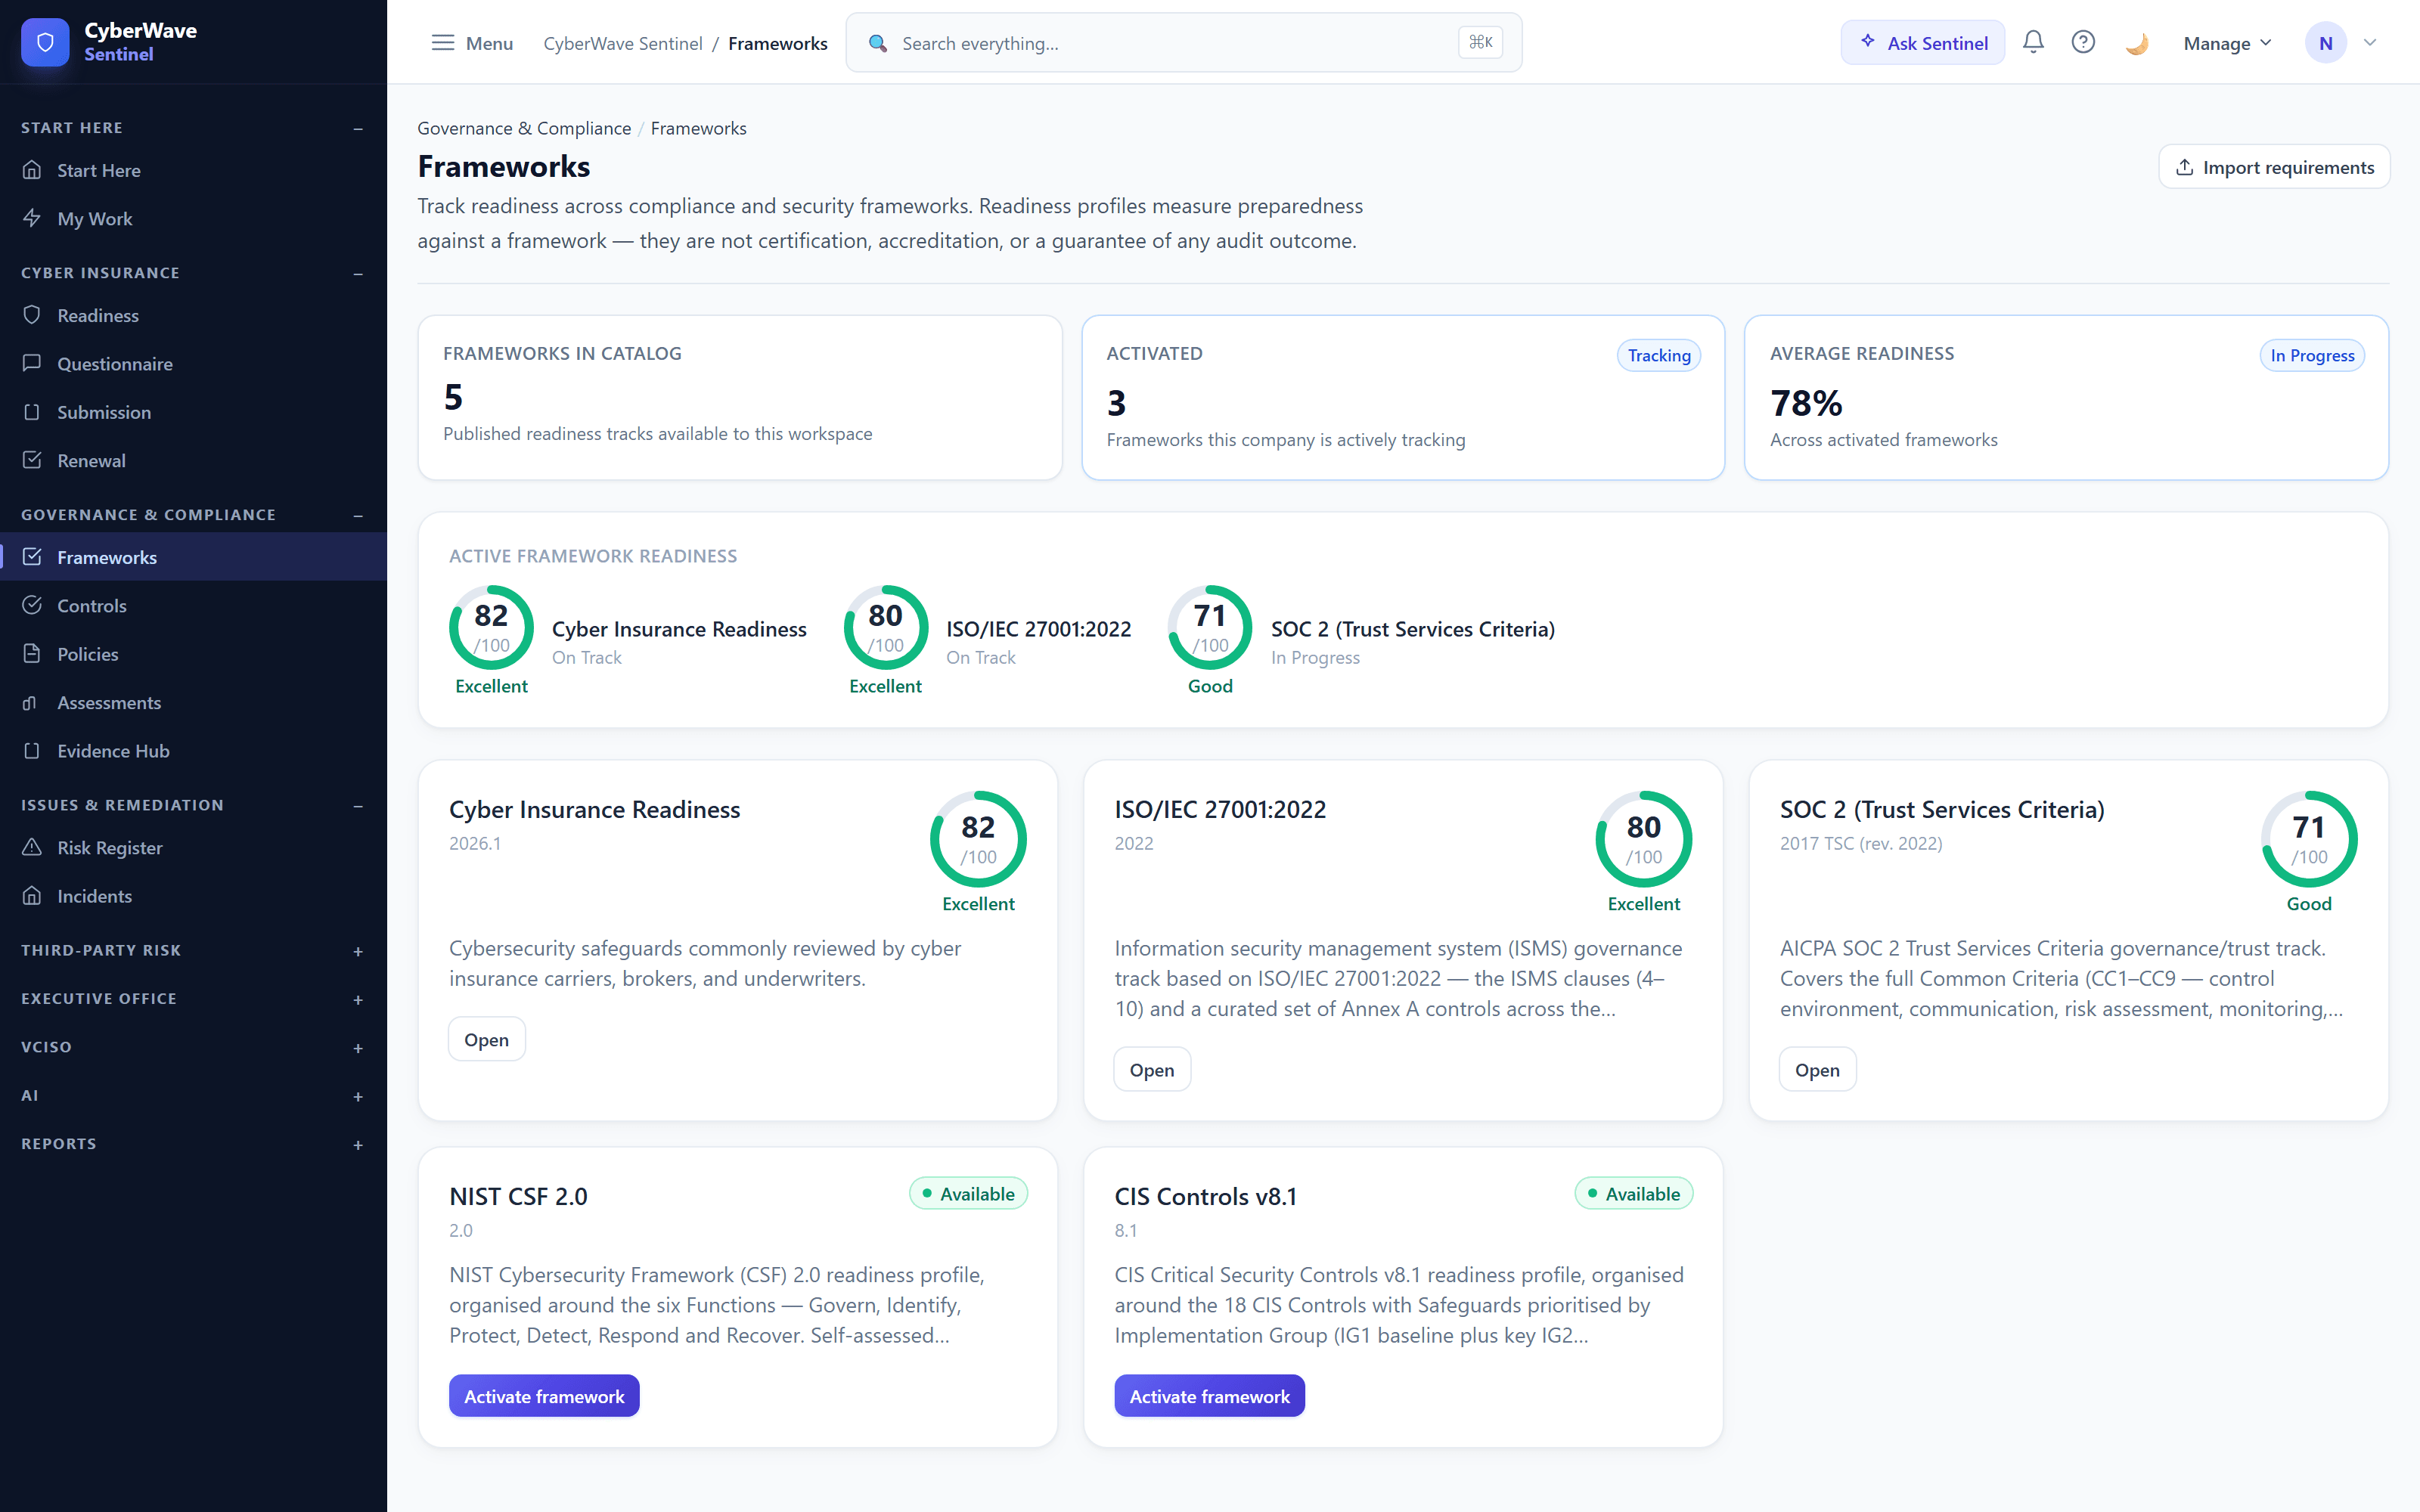Screen dimensions: 2420x1512
Task: Open the user menu chevron beside the avatar
Action: (x=2369, y=42)
